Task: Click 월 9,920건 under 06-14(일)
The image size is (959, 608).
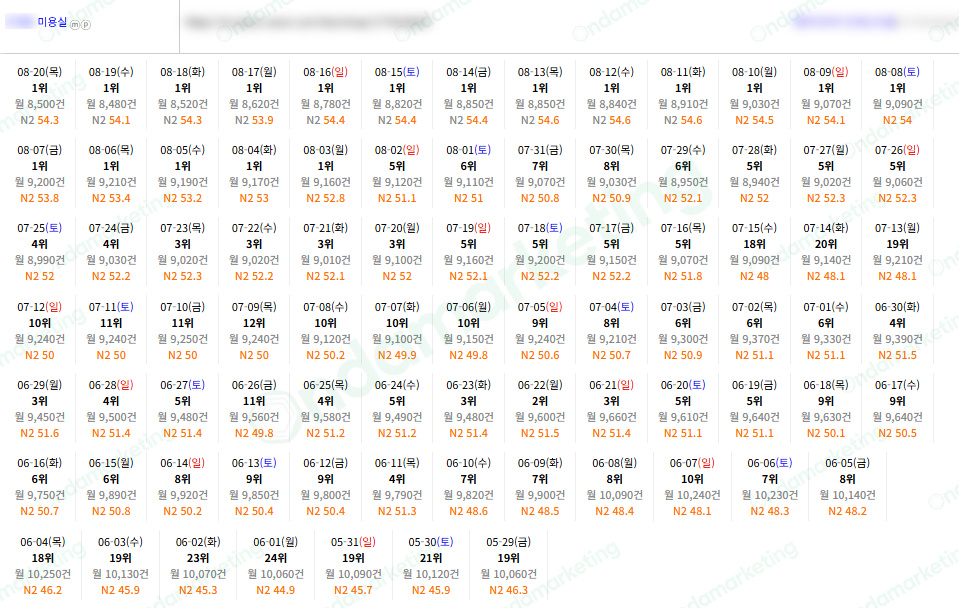Action: [183, 495]
